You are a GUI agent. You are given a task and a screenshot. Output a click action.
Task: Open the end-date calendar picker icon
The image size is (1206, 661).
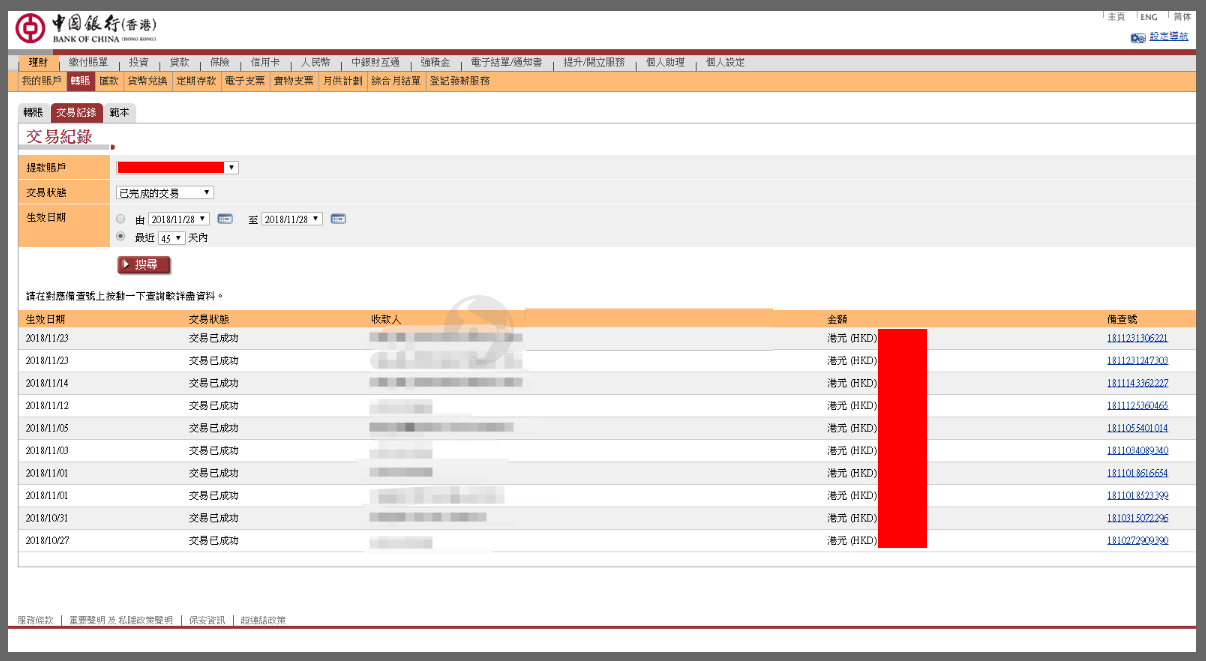pos(338,219)
